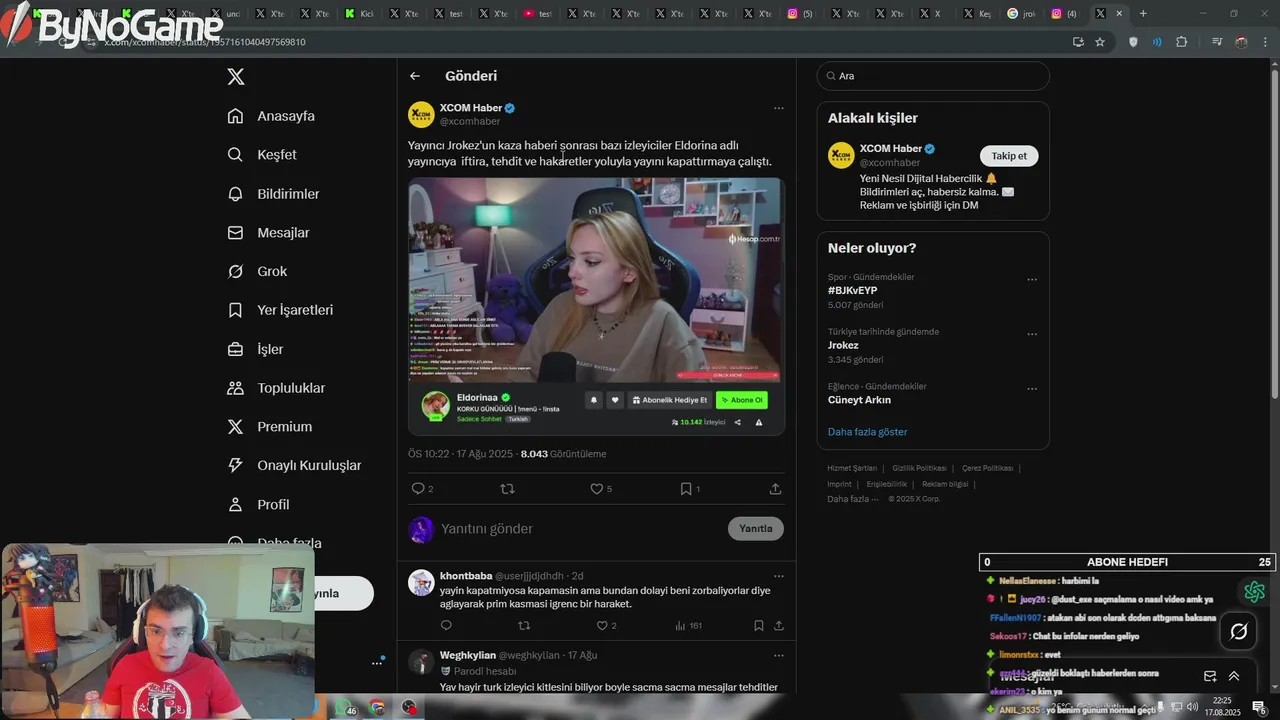Click the green ChatGPT extension bubble
Image resolution: width=1280 pixels, height=720 pixels.
click(x=1255, y=592)
